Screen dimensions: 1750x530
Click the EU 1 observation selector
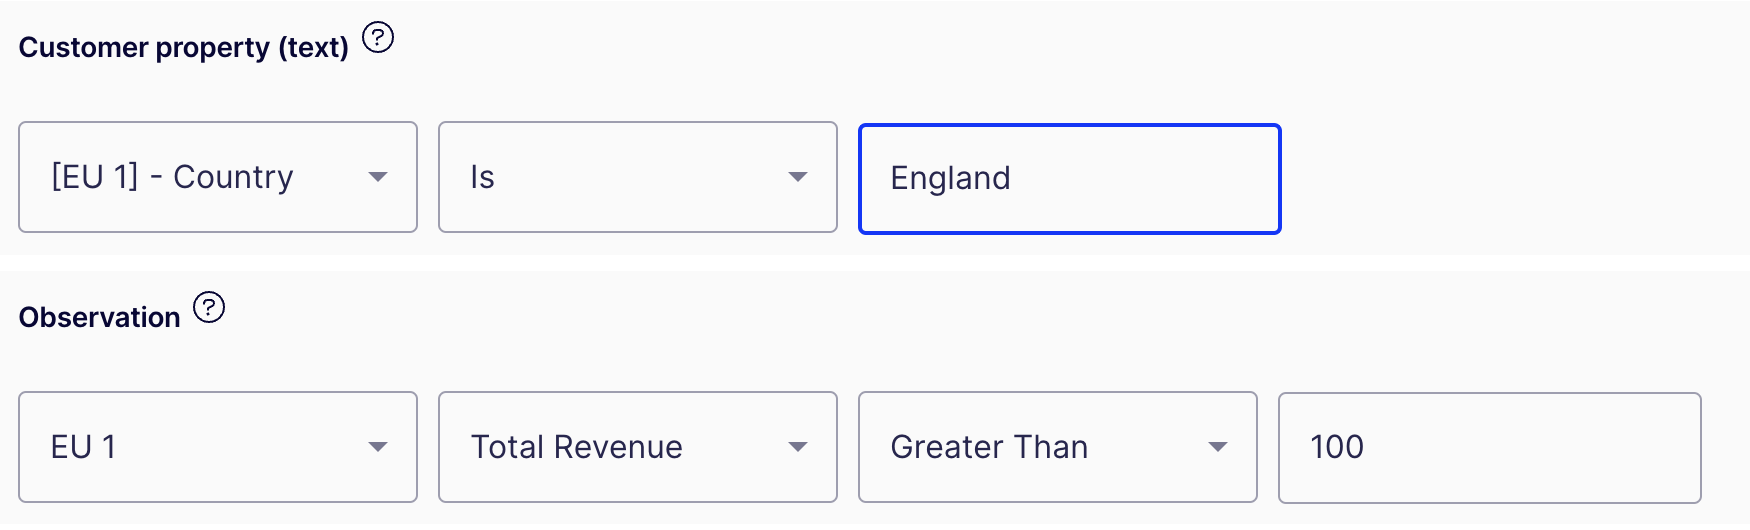(x=218, y=447)
